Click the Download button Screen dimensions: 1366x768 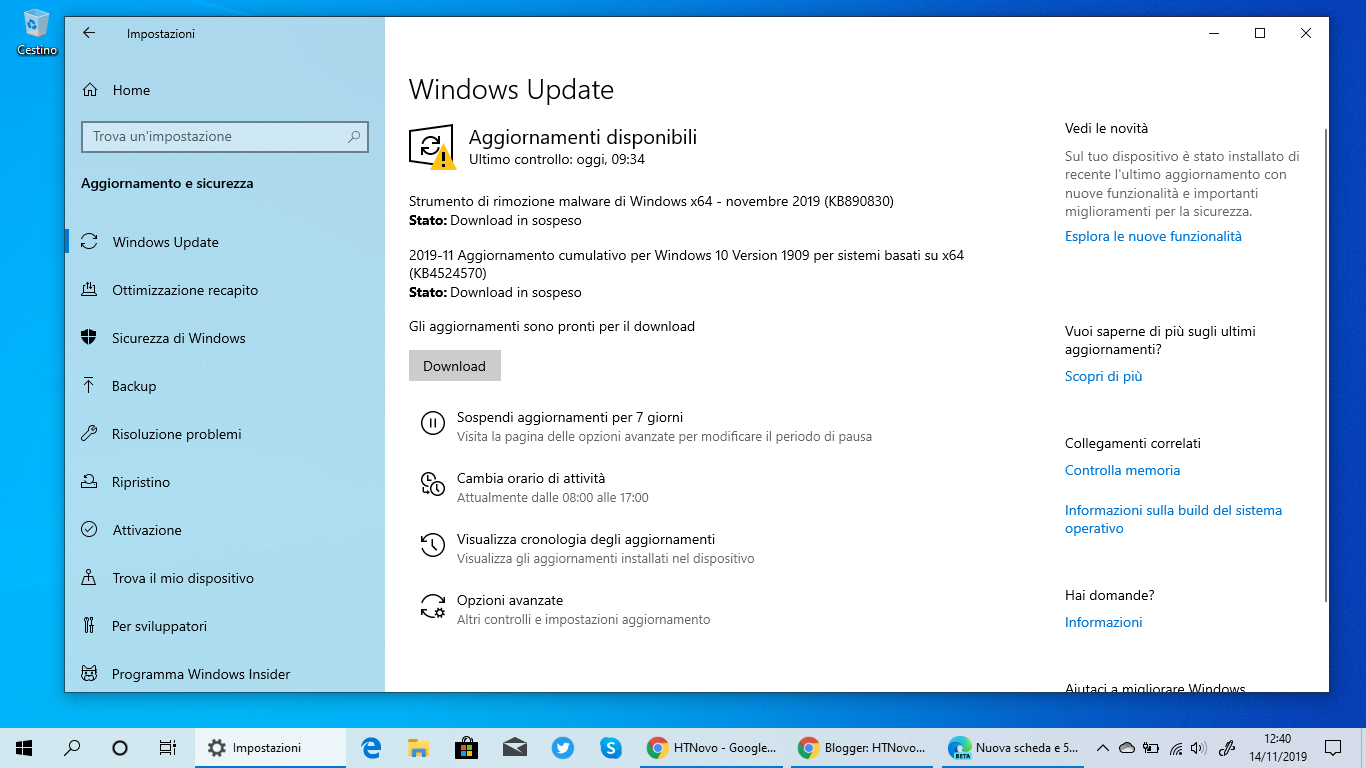(x=454, y=366)
